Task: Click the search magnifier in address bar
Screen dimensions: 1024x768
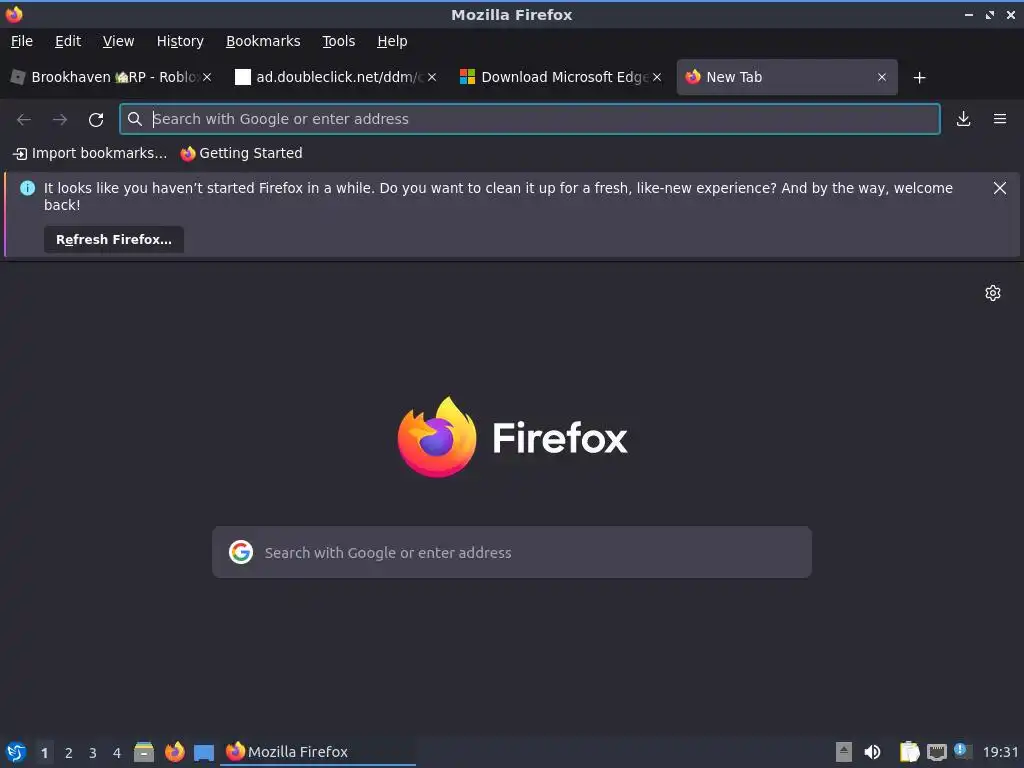Action: (x=135, y=119)
